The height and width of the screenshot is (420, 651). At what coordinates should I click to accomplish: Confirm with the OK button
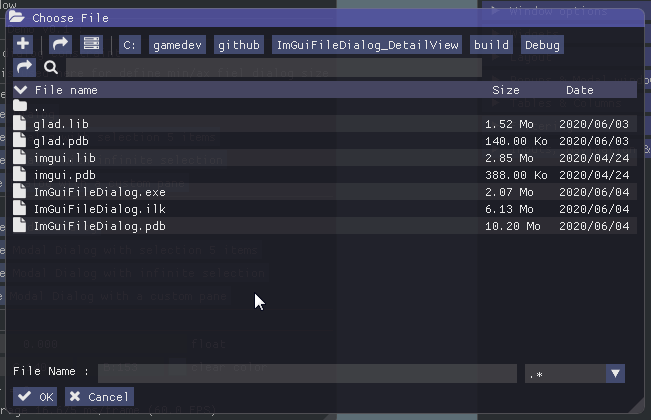[35, 397]
